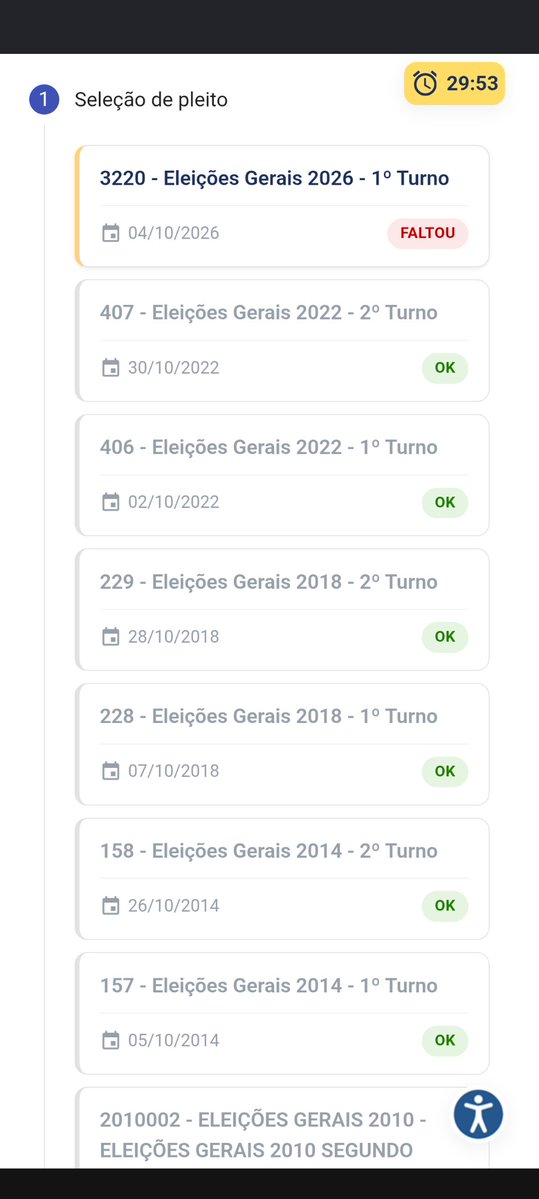The height and width of the screenshot is (1199, 539).
Task: Click the alarm clock timer icon
Action: coord(425,83)
